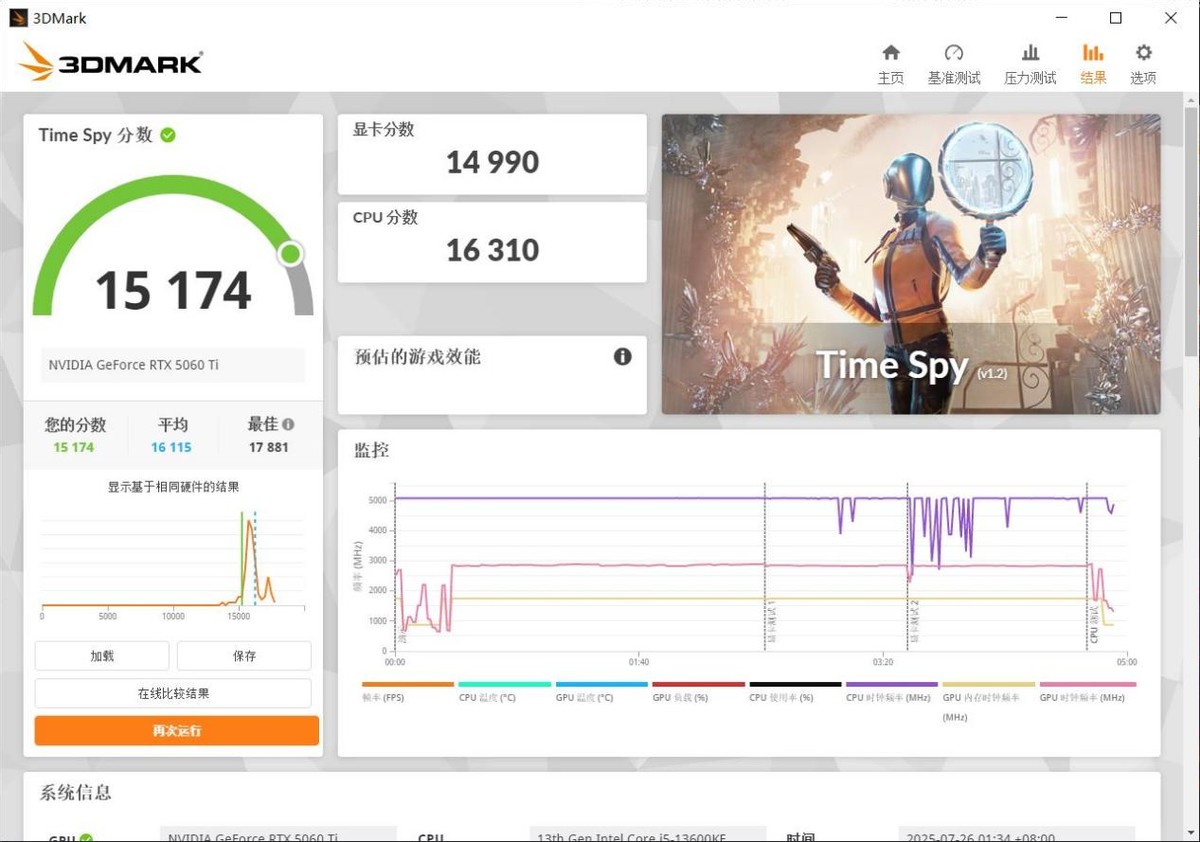The width and height of the screenshot is (1200, 842).
Task: Click the 显卡测试 2 marker in monitoring graph
Action: pyautogui.click(x=914, y=620)
